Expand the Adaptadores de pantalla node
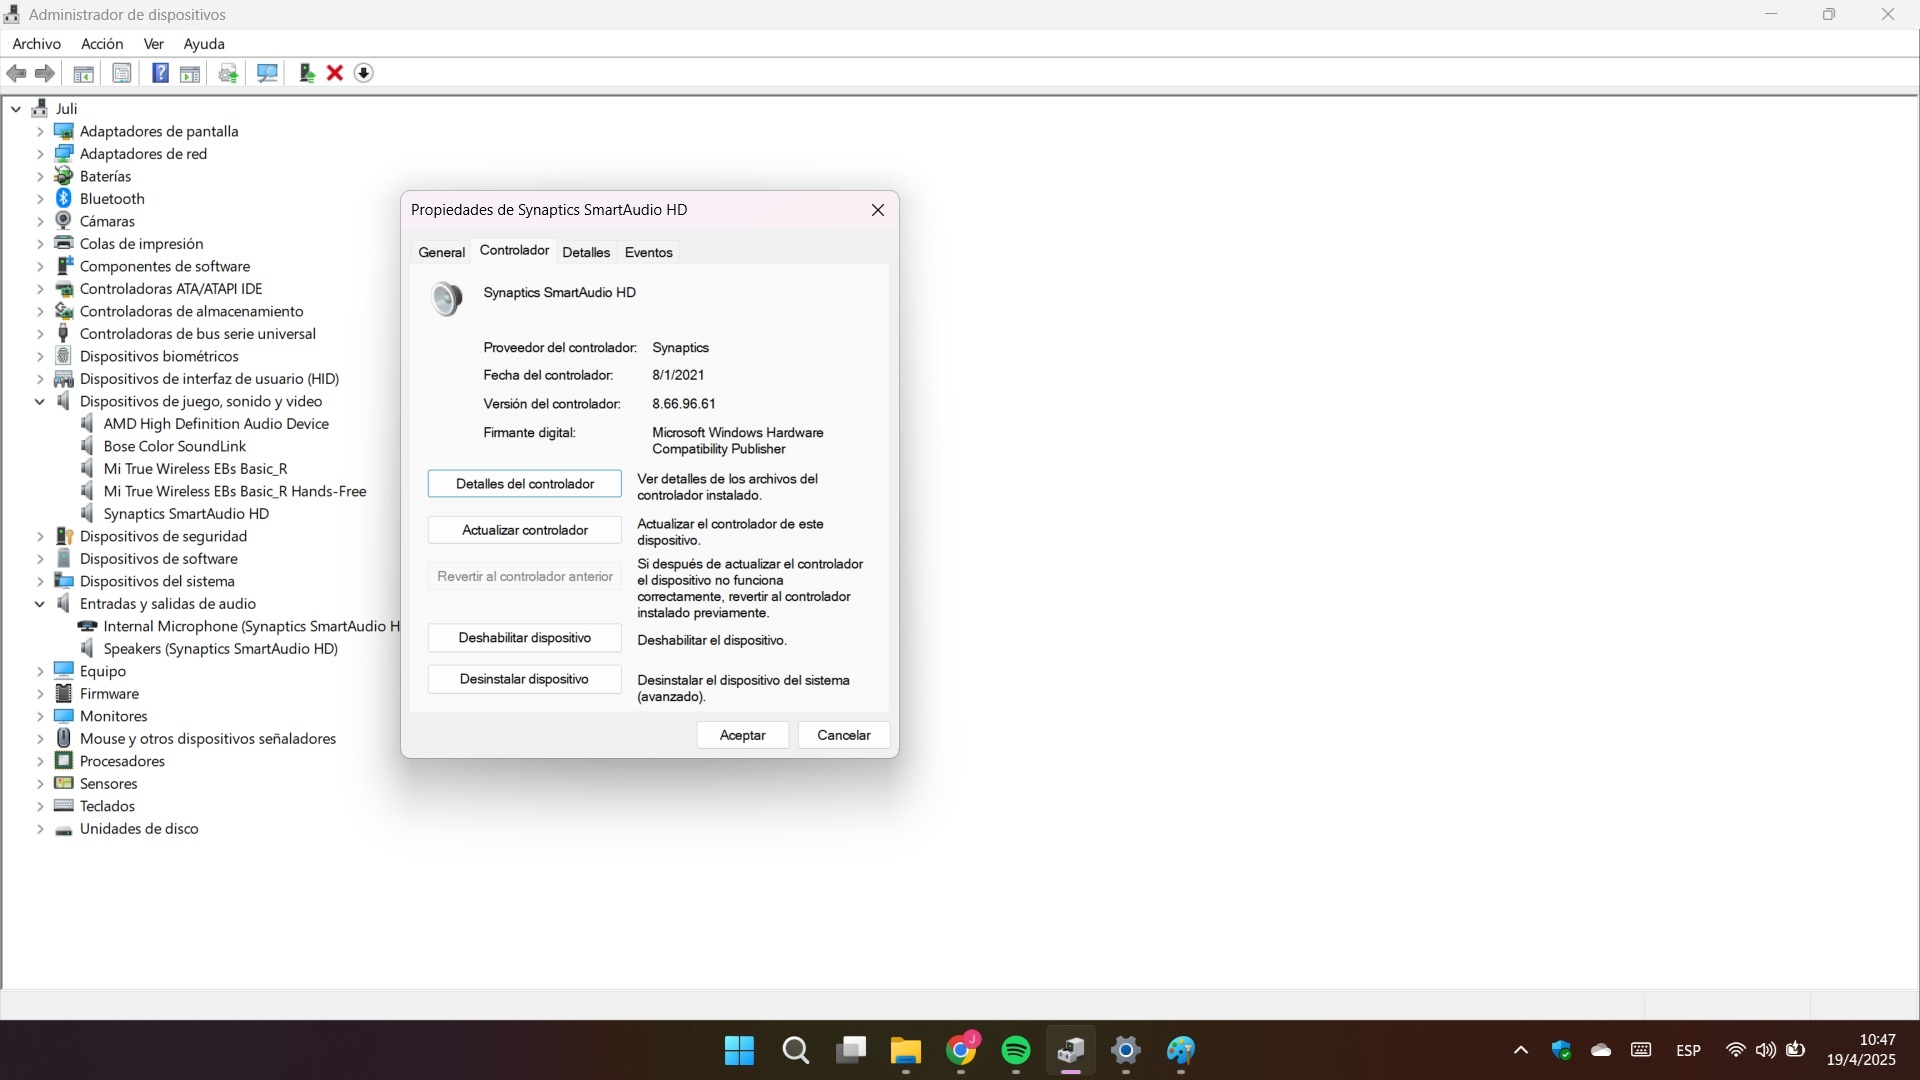This screenshot has height=1080, width=1920. (40, 131)
